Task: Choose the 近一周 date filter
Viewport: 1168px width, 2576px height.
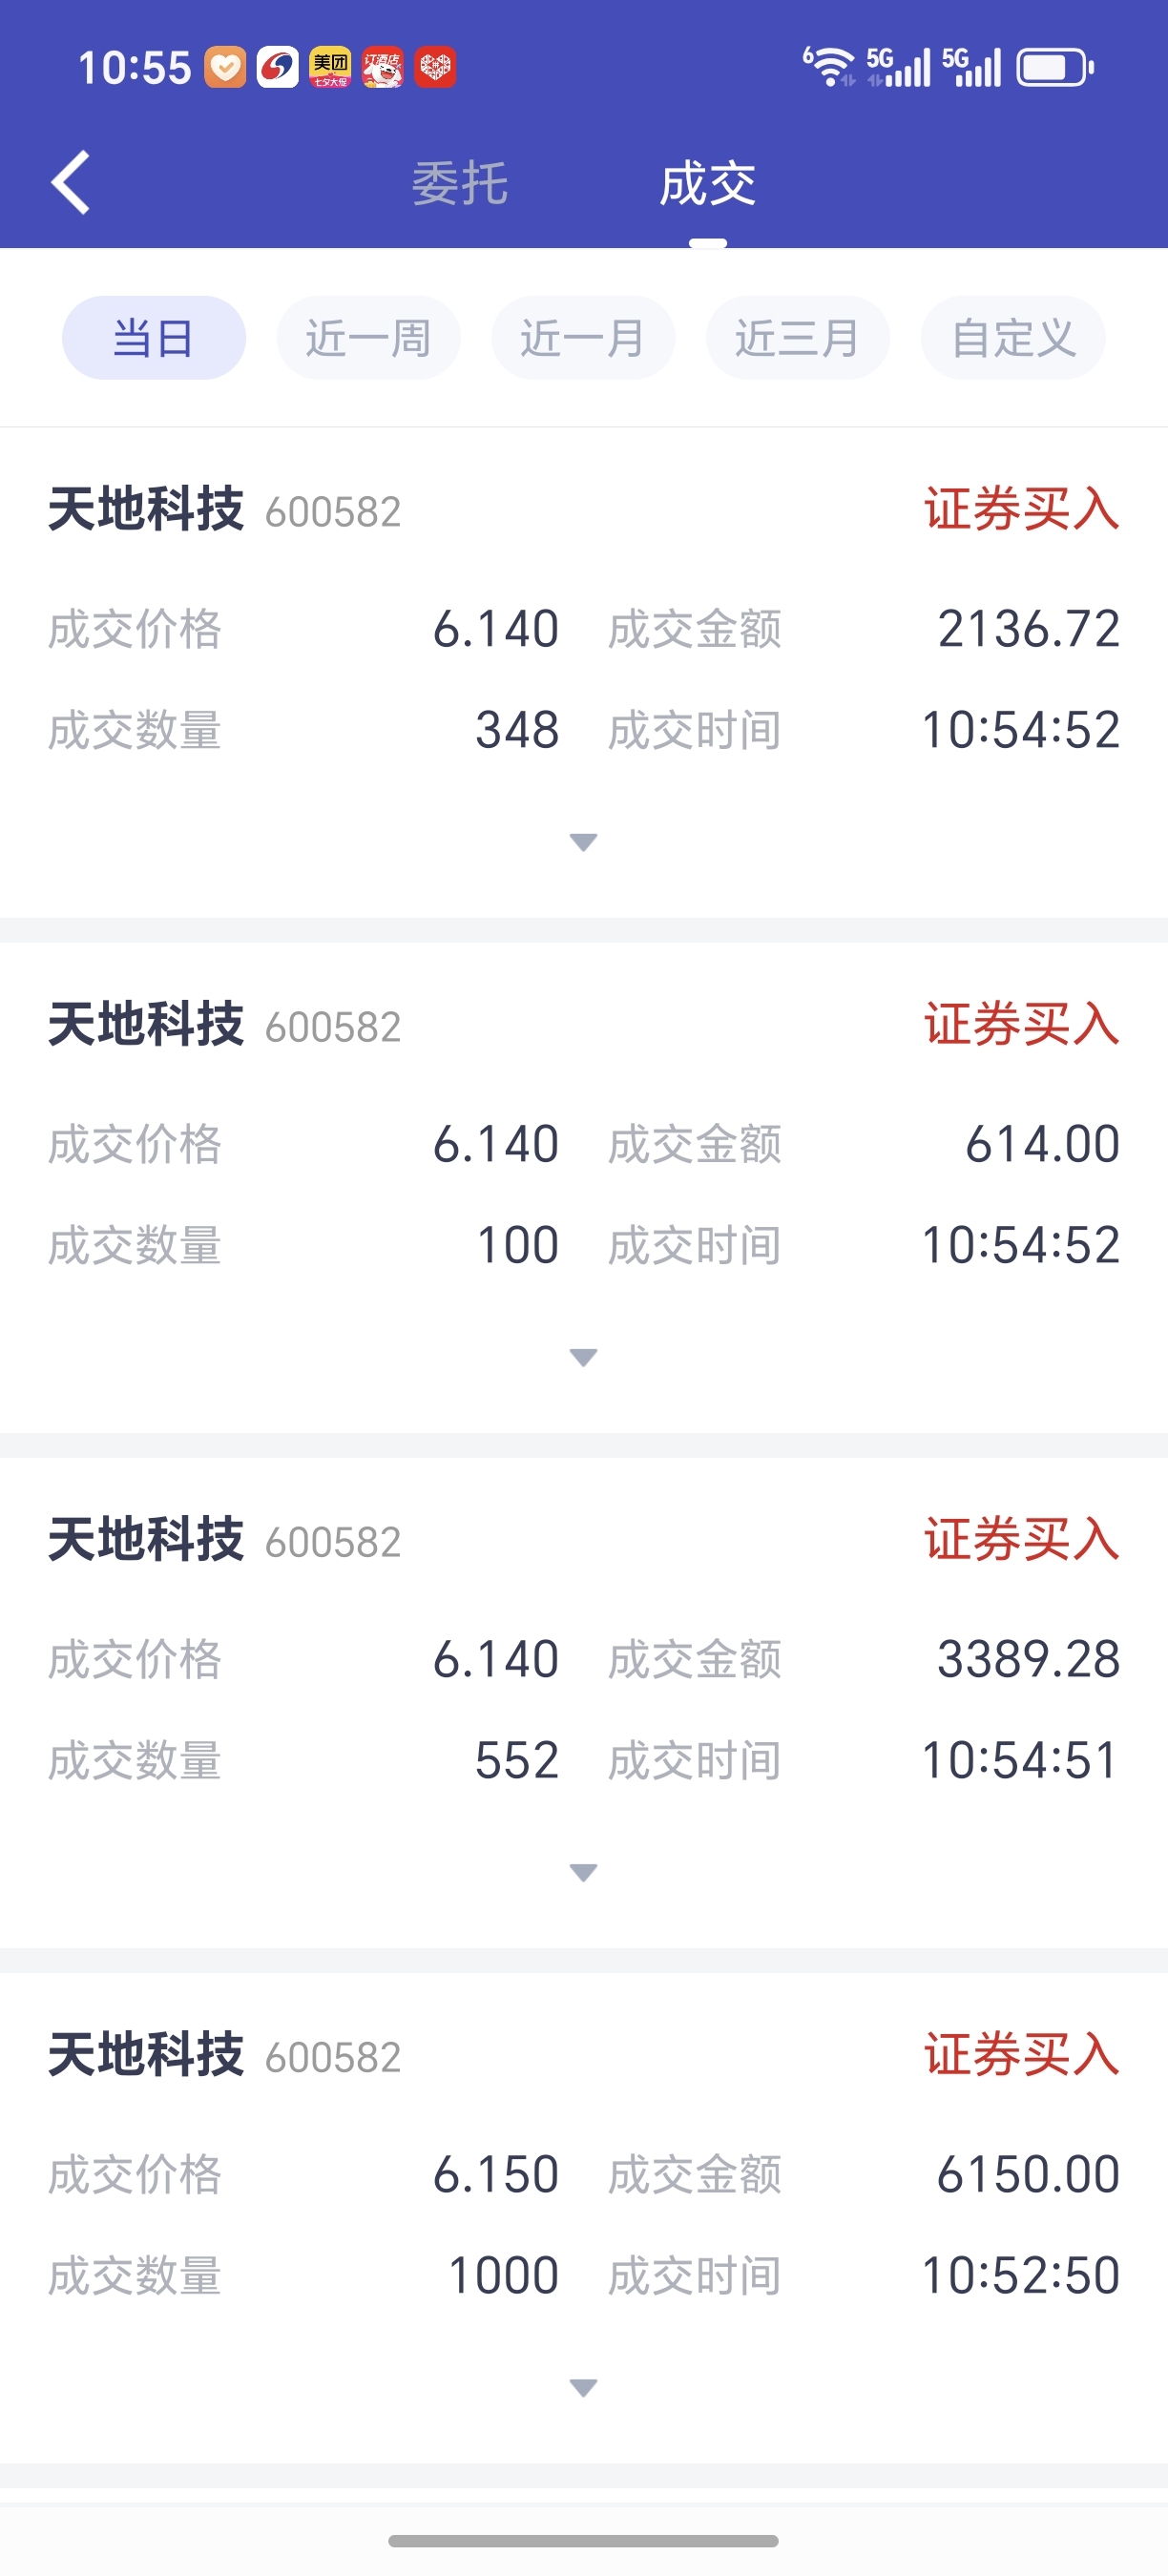Action: point(368,338)
